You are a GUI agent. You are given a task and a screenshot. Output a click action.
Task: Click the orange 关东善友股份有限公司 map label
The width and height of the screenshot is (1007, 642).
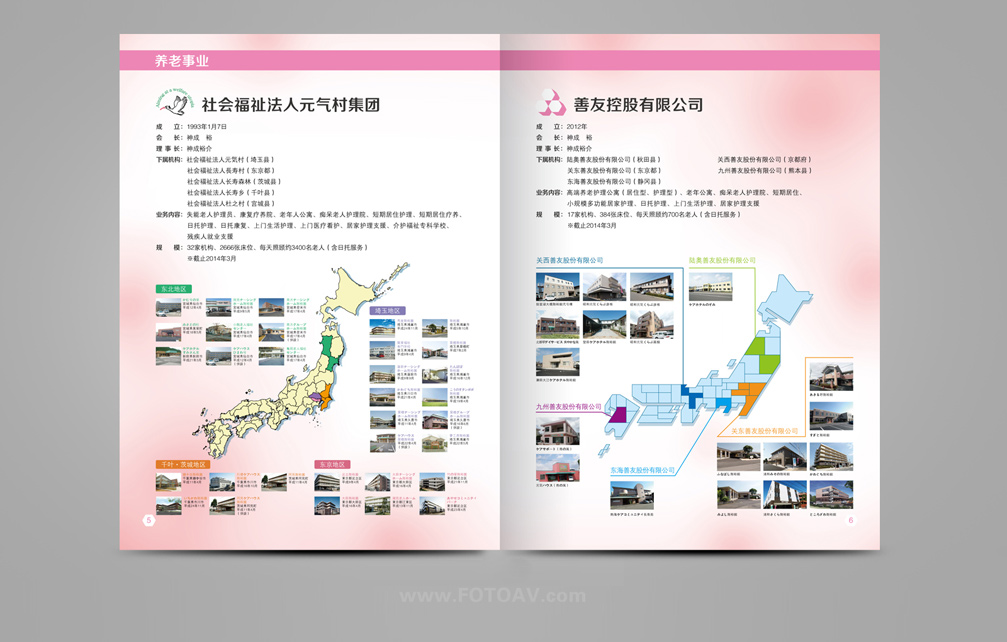coord(764,431)
